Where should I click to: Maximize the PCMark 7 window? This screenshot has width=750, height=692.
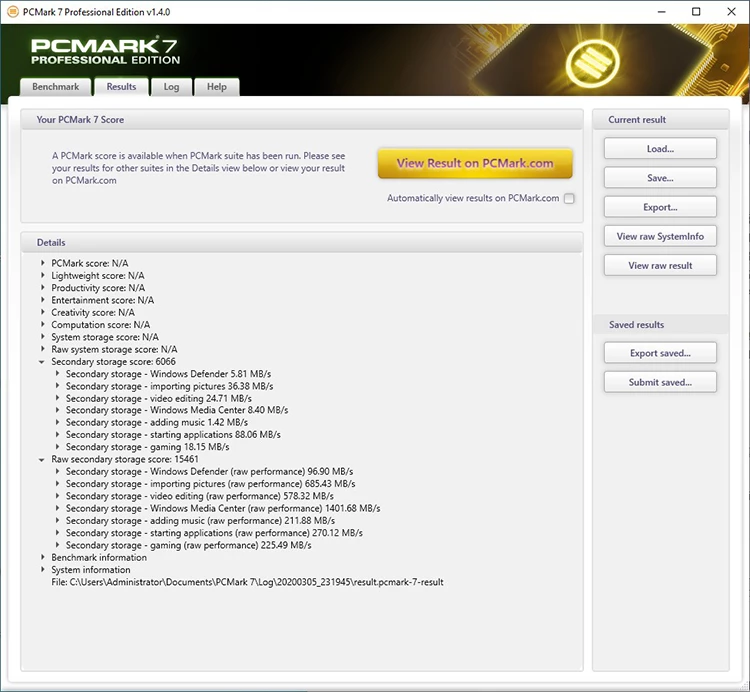click(x=696, y=12)
